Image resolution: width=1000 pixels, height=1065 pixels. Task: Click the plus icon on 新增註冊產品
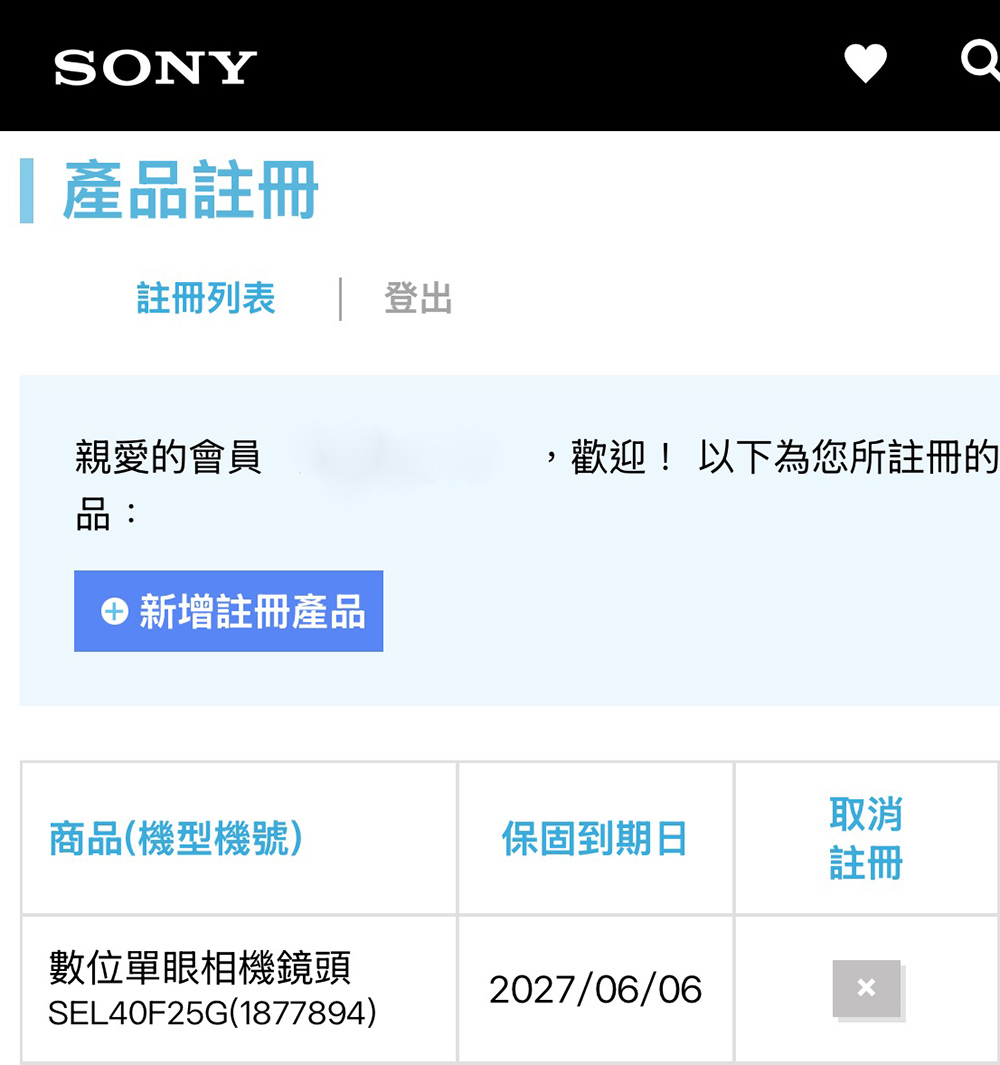[x=115, y=611]
